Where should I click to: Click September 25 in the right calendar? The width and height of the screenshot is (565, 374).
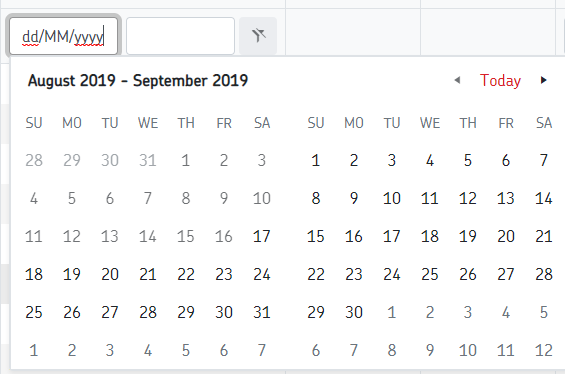click(x=430, y=274)
